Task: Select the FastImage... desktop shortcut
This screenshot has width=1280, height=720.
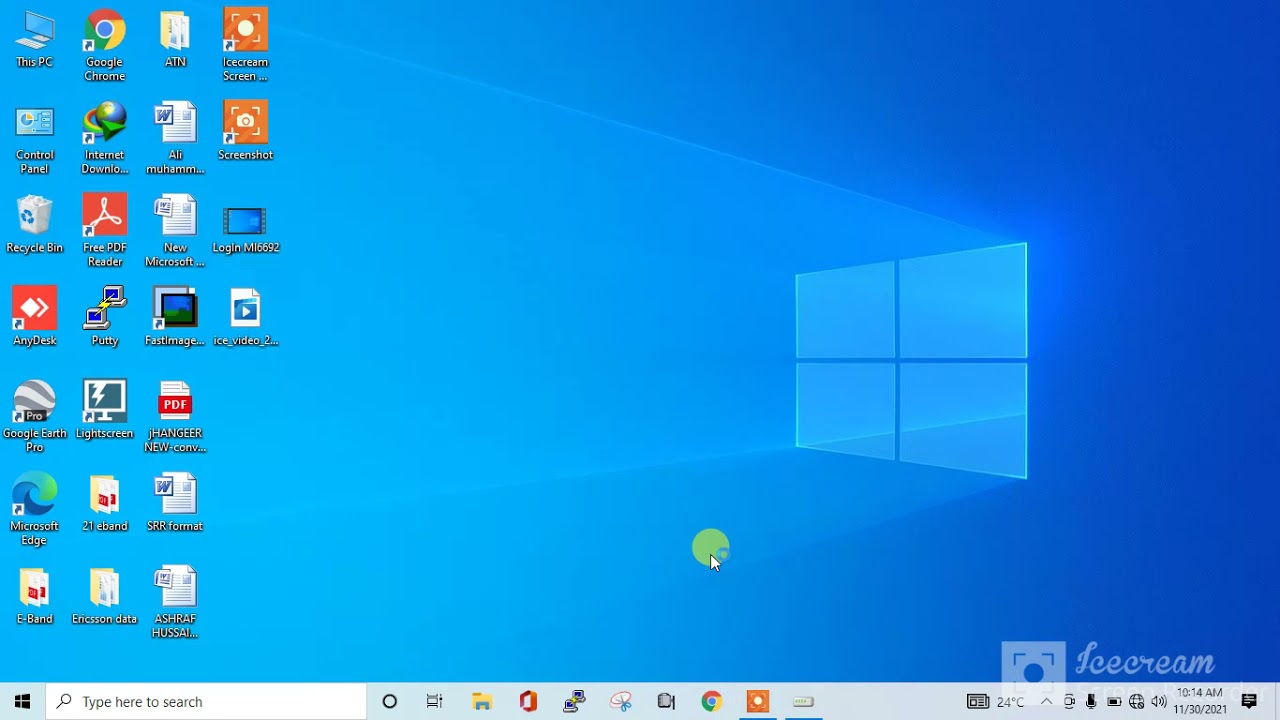Action: pyautogui.click(x=175, y=318)
